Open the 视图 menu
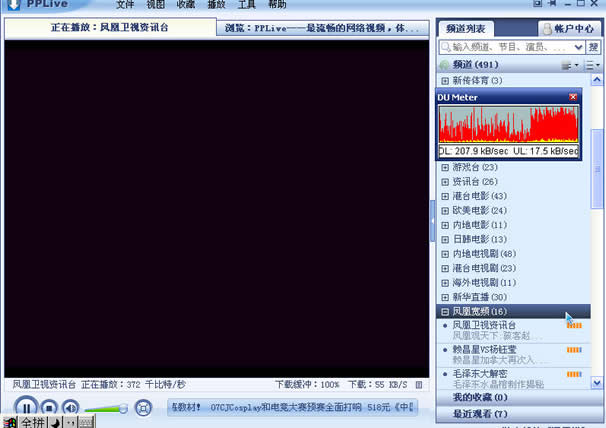This screenshot has width=606, height=428. (x=155, y=5)
